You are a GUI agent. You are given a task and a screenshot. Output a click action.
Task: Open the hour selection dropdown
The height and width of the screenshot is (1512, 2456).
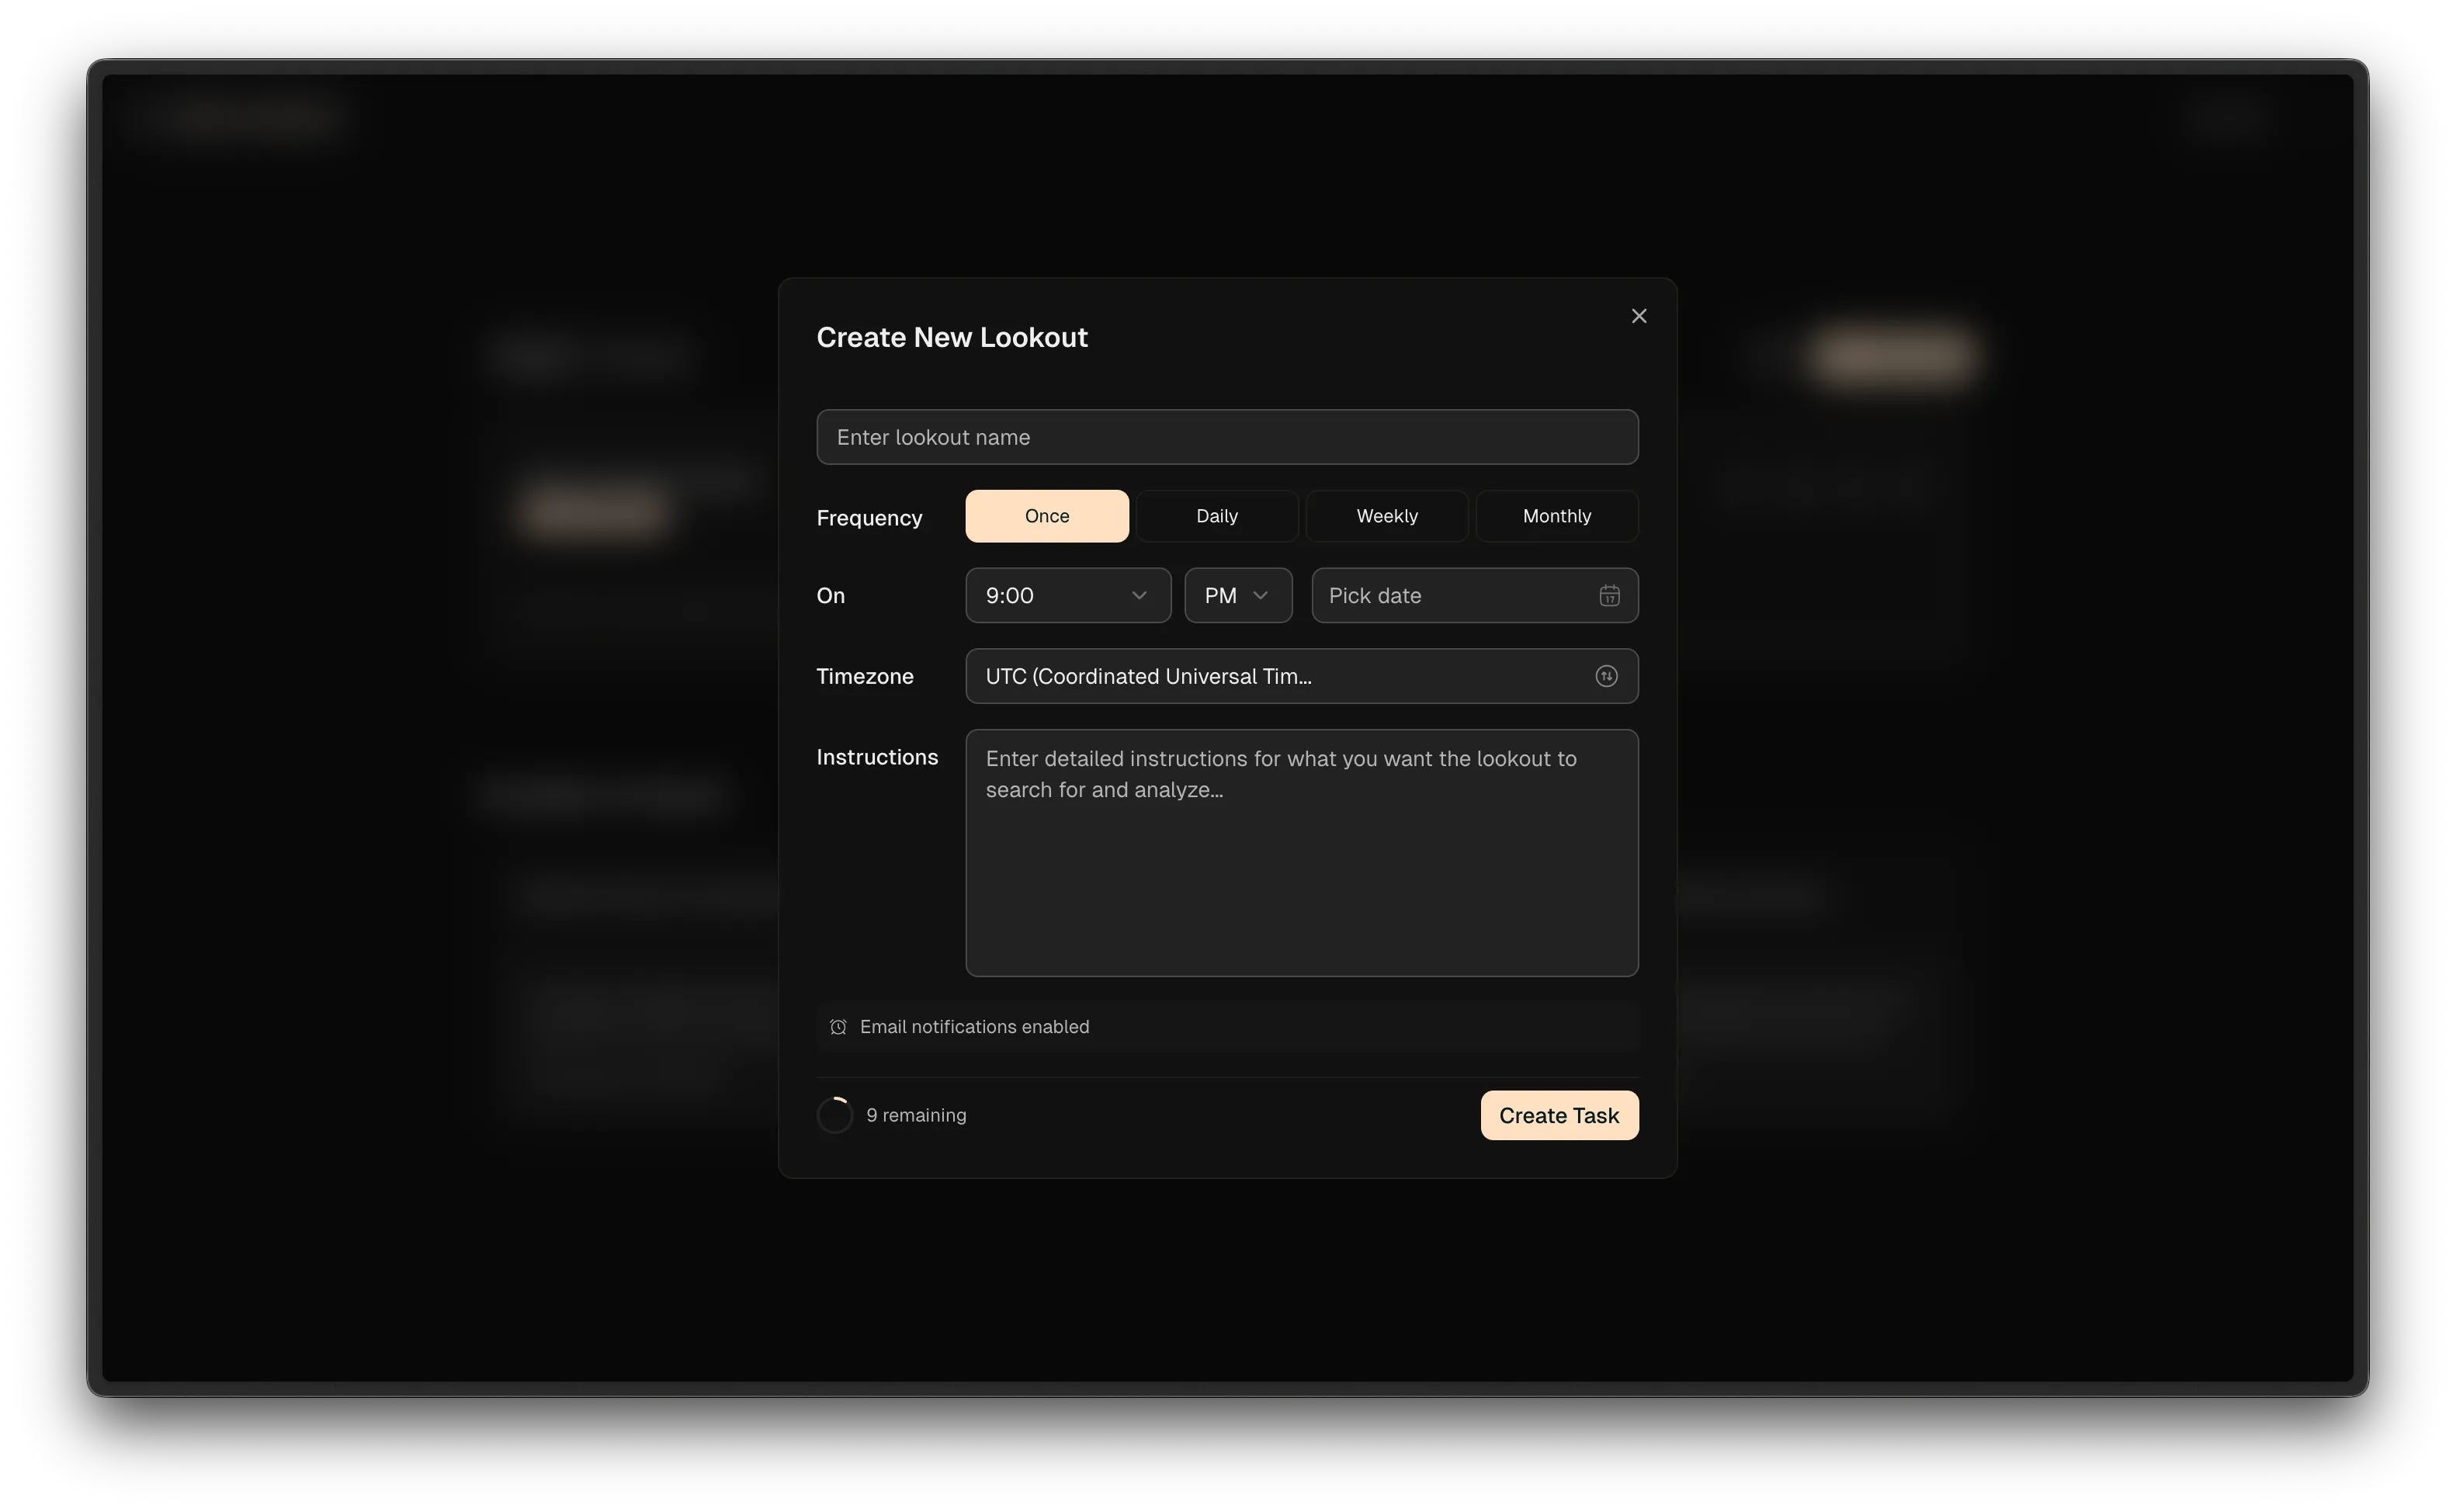point(1067,595)
